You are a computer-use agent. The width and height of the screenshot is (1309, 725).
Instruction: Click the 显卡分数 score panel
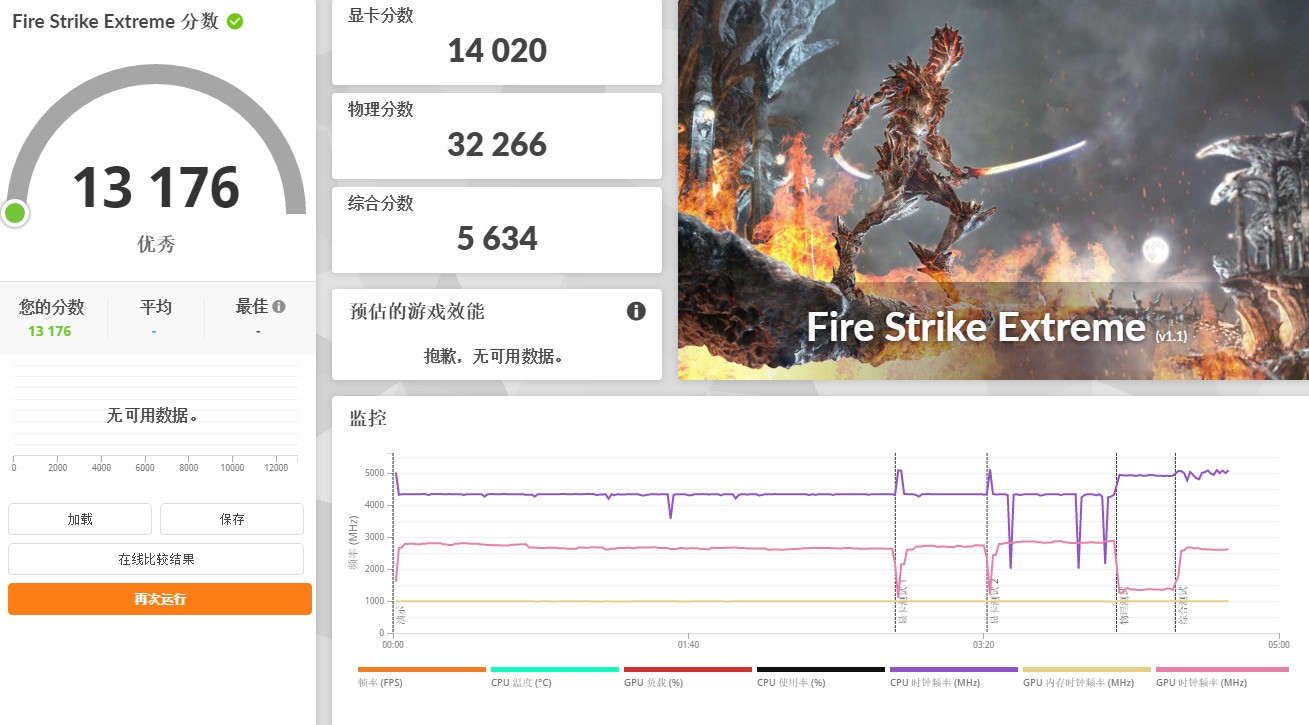point(496,42)
